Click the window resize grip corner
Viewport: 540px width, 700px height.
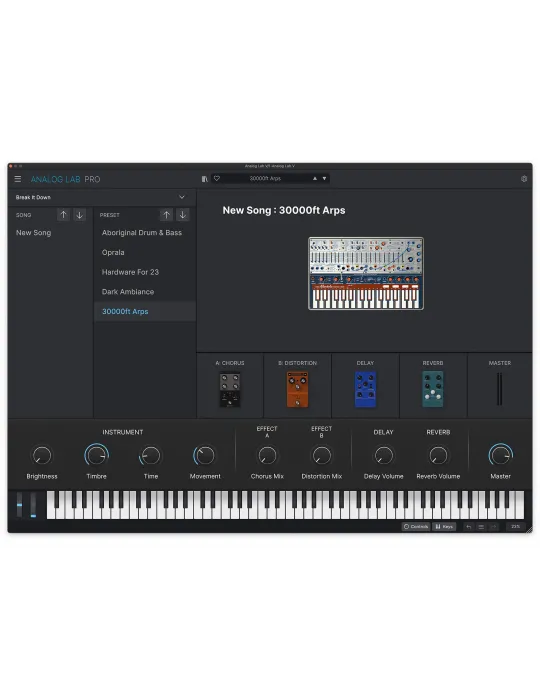point(529,530)
